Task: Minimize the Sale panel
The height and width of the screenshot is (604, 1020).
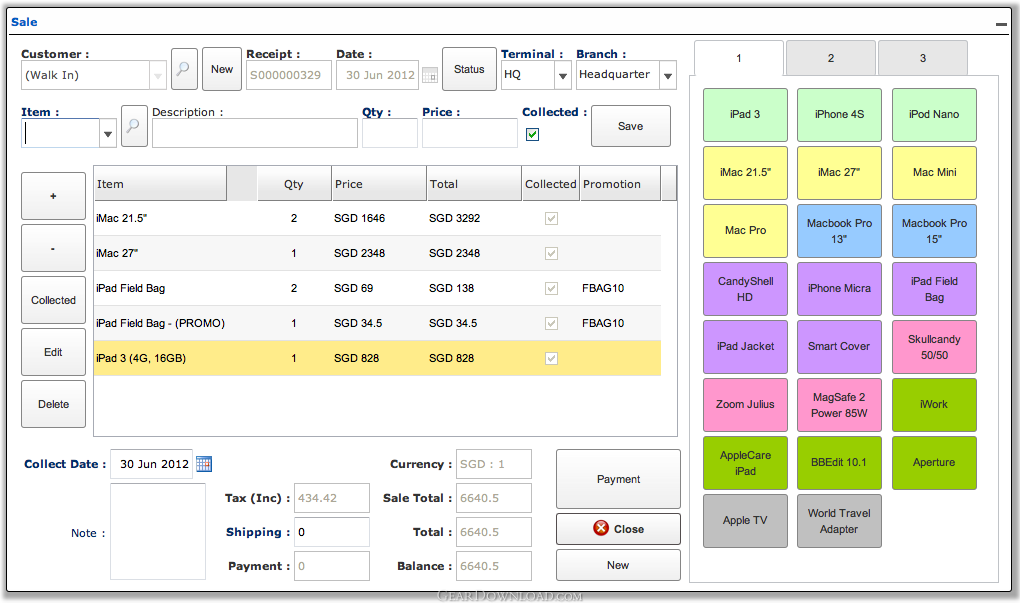Action: [x=1001, y=24]
